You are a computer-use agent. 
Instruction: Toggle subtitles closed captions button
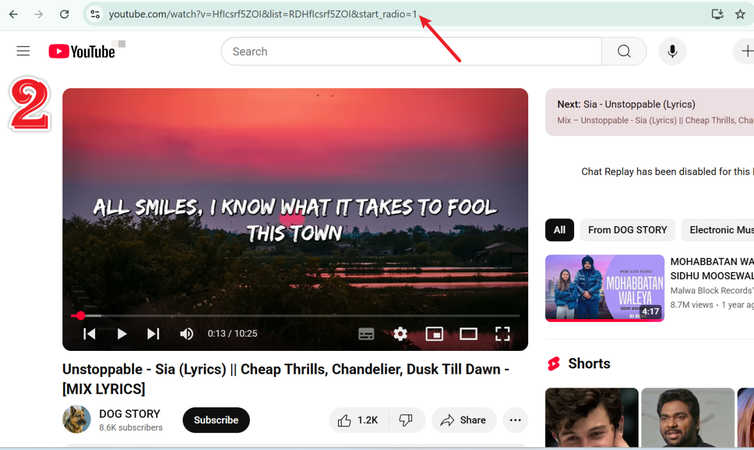(366, 334)
